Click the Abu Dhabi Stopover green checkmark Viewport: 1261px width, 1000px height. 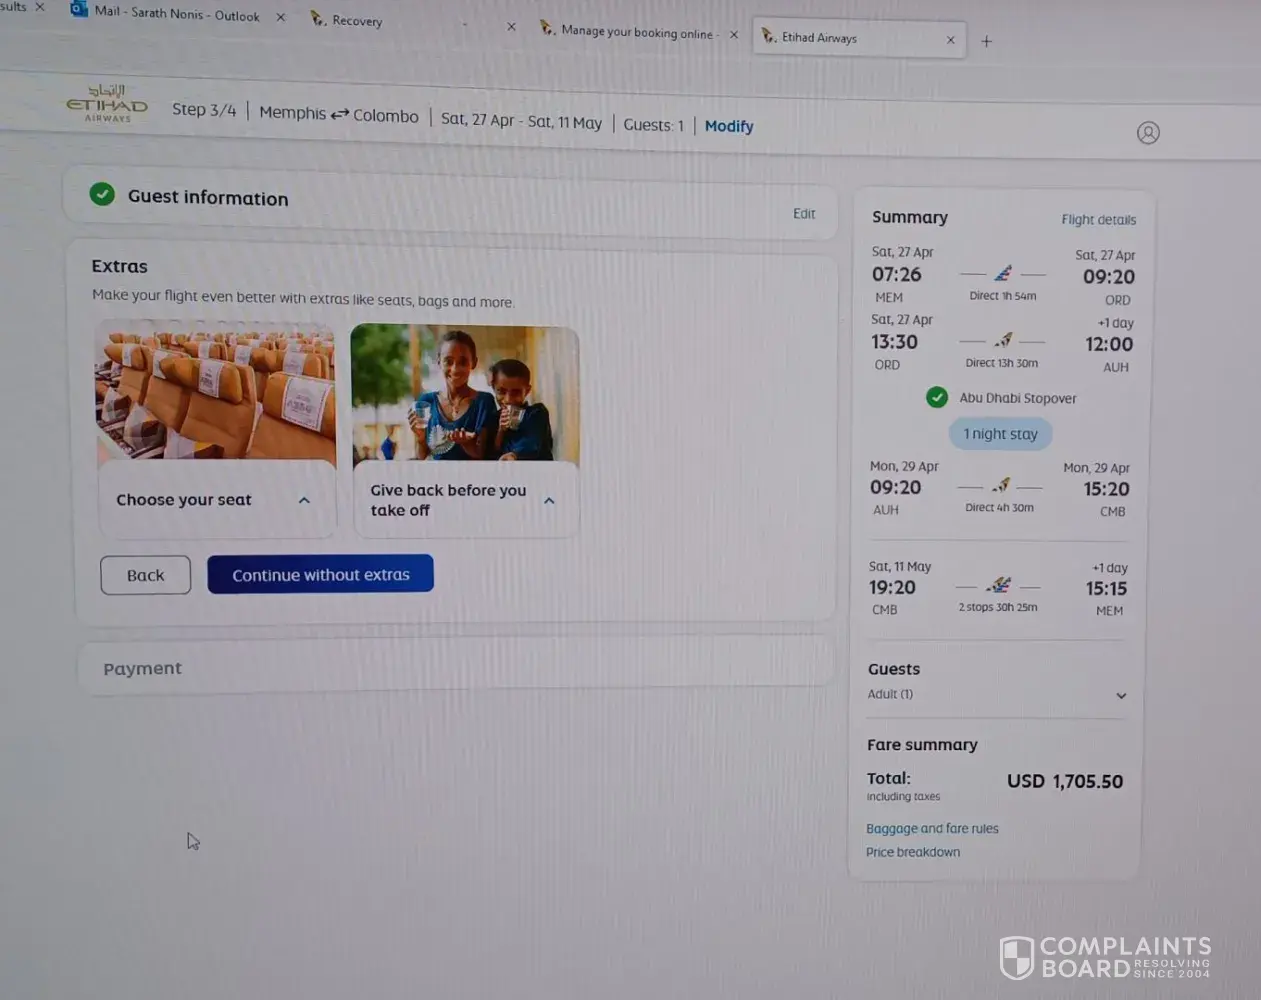[936, 397]
